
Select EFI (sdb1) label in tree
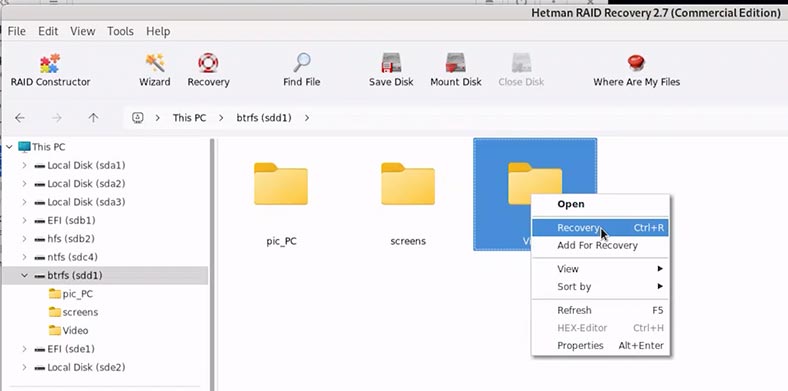[x=71, y=220]
